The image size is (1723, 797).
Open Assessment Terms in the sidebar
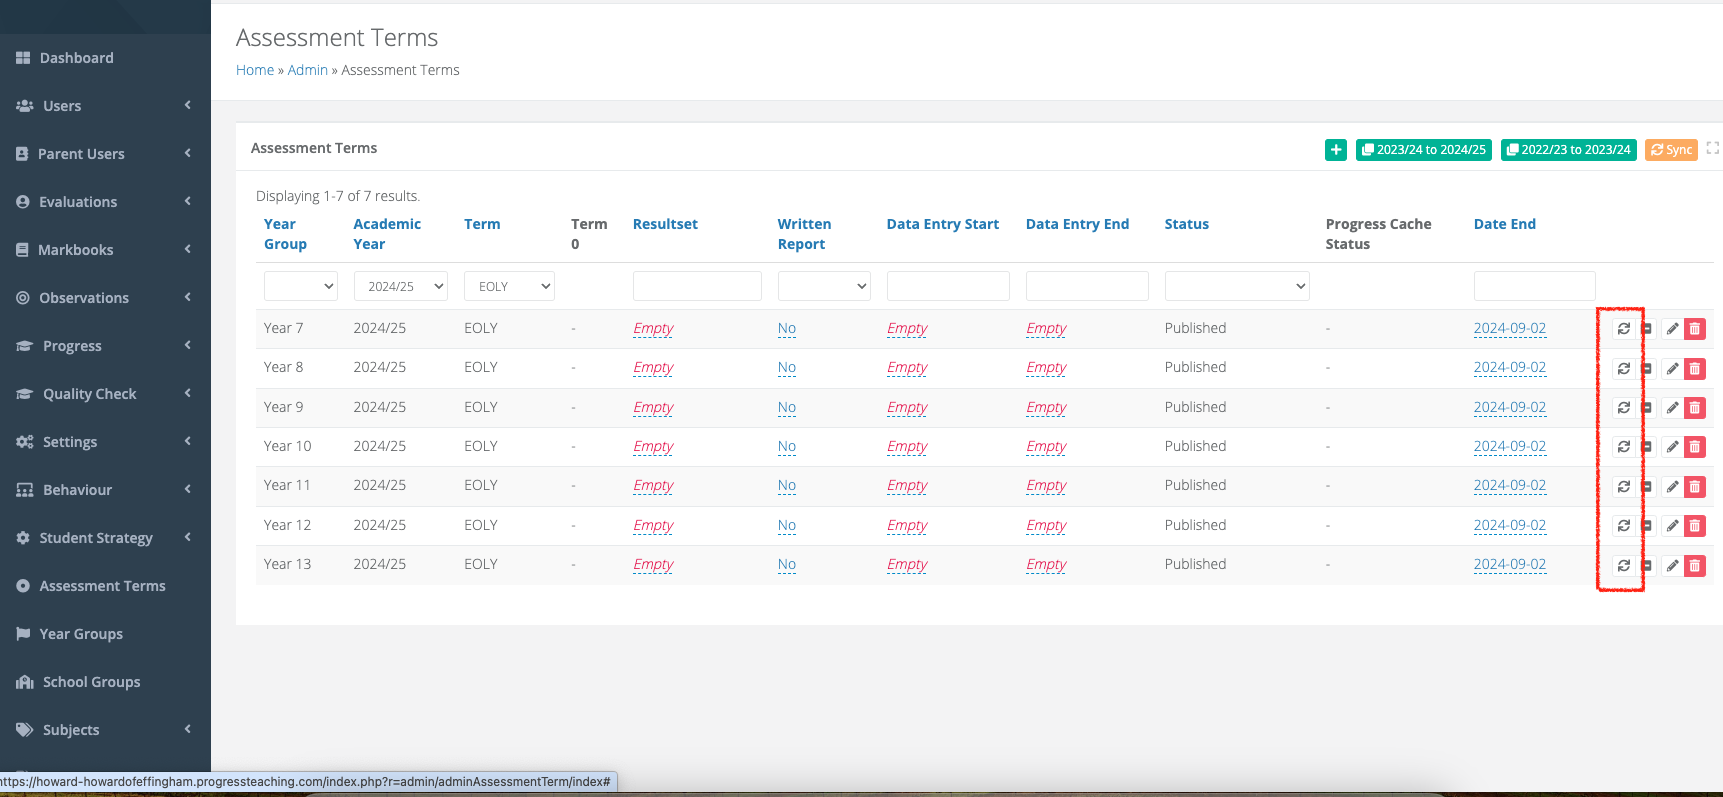coord(102,586)
